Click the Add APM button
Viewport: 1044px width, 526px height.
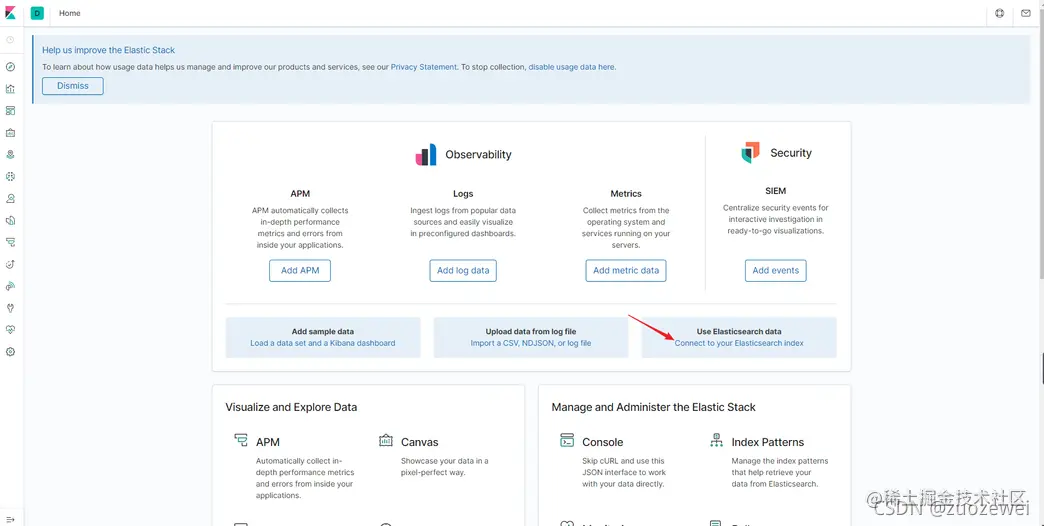click(300, 270)
